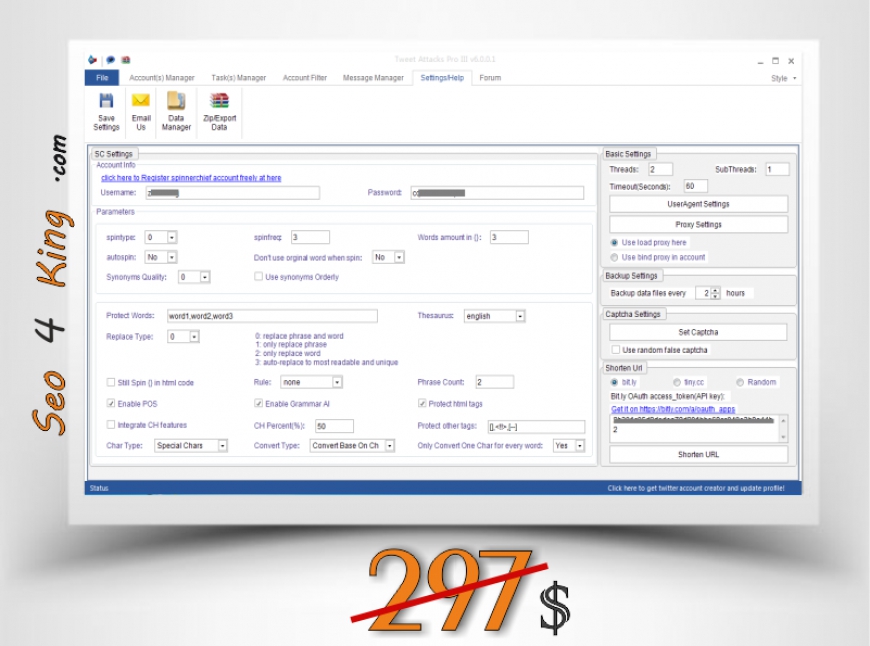870x646 pixels.
Task: Toggle Use random false captcha checkbox
Action: coord(615,350)
